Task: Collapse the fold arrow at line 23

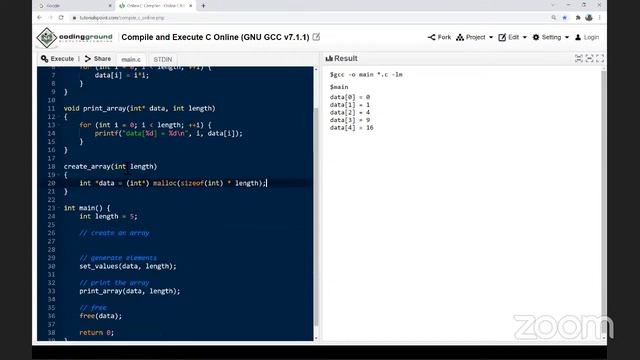Action: coord(59,208)
